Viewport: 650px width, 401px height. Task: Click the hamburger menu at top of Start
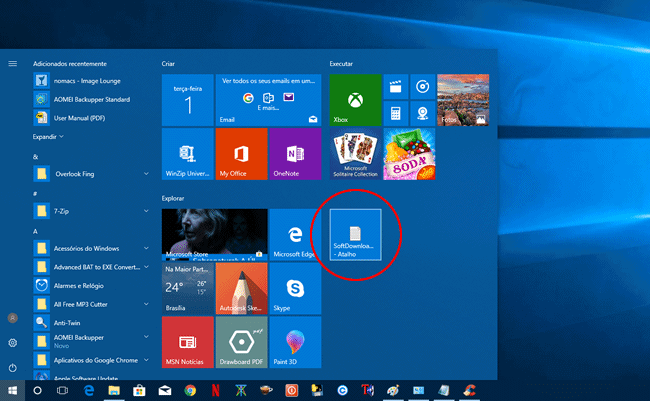click(x=13, y=63)
